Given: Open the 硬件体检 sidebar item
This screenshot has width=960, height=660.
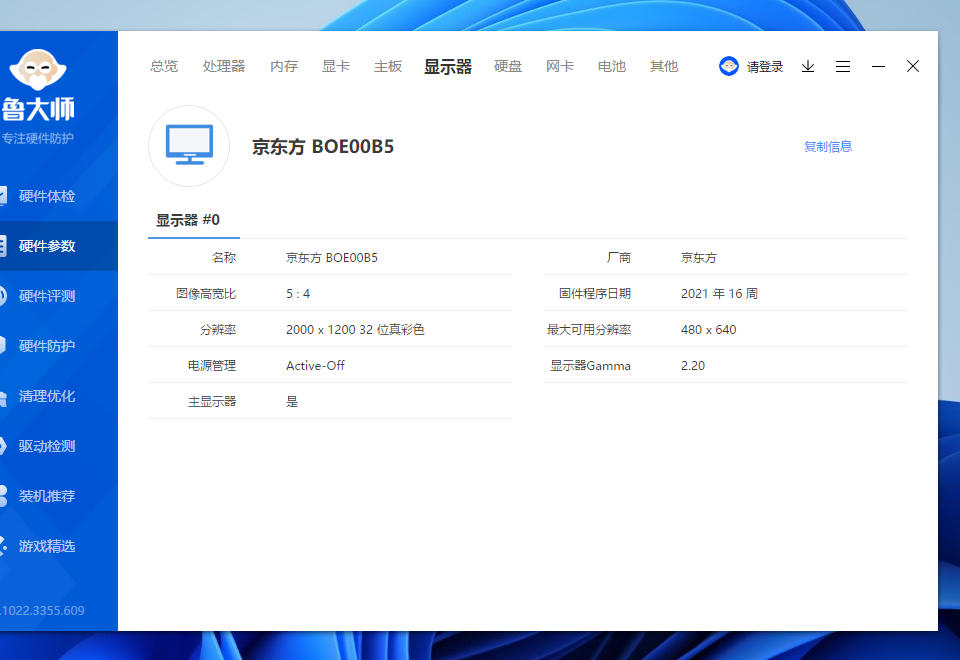Looking at the screenshot, I should [x=47, y=196].
